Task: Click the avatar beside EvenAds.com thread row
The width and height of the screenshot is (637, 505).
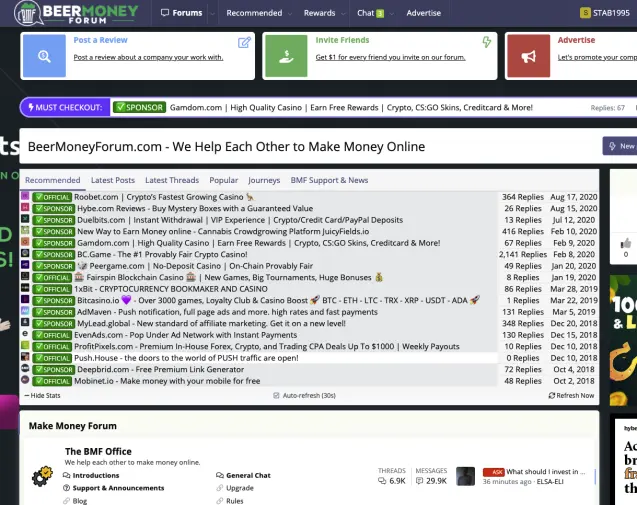Action: [x=25, y=335]
